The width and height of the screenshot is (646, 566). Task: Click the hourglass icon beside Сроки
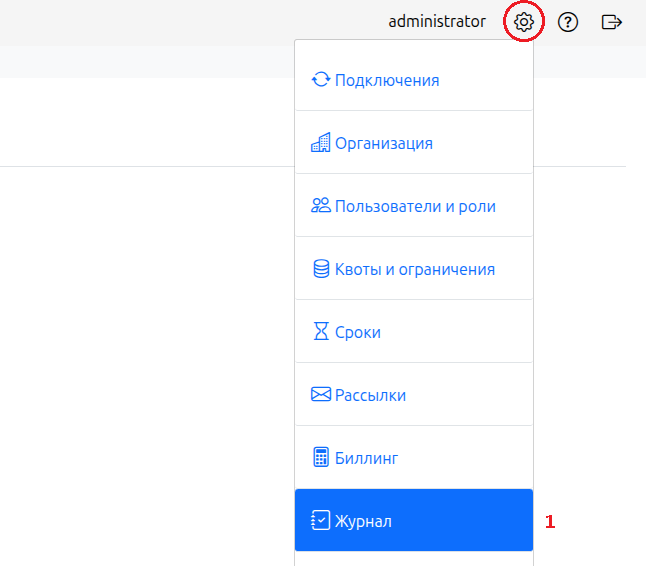coord(321,332)
